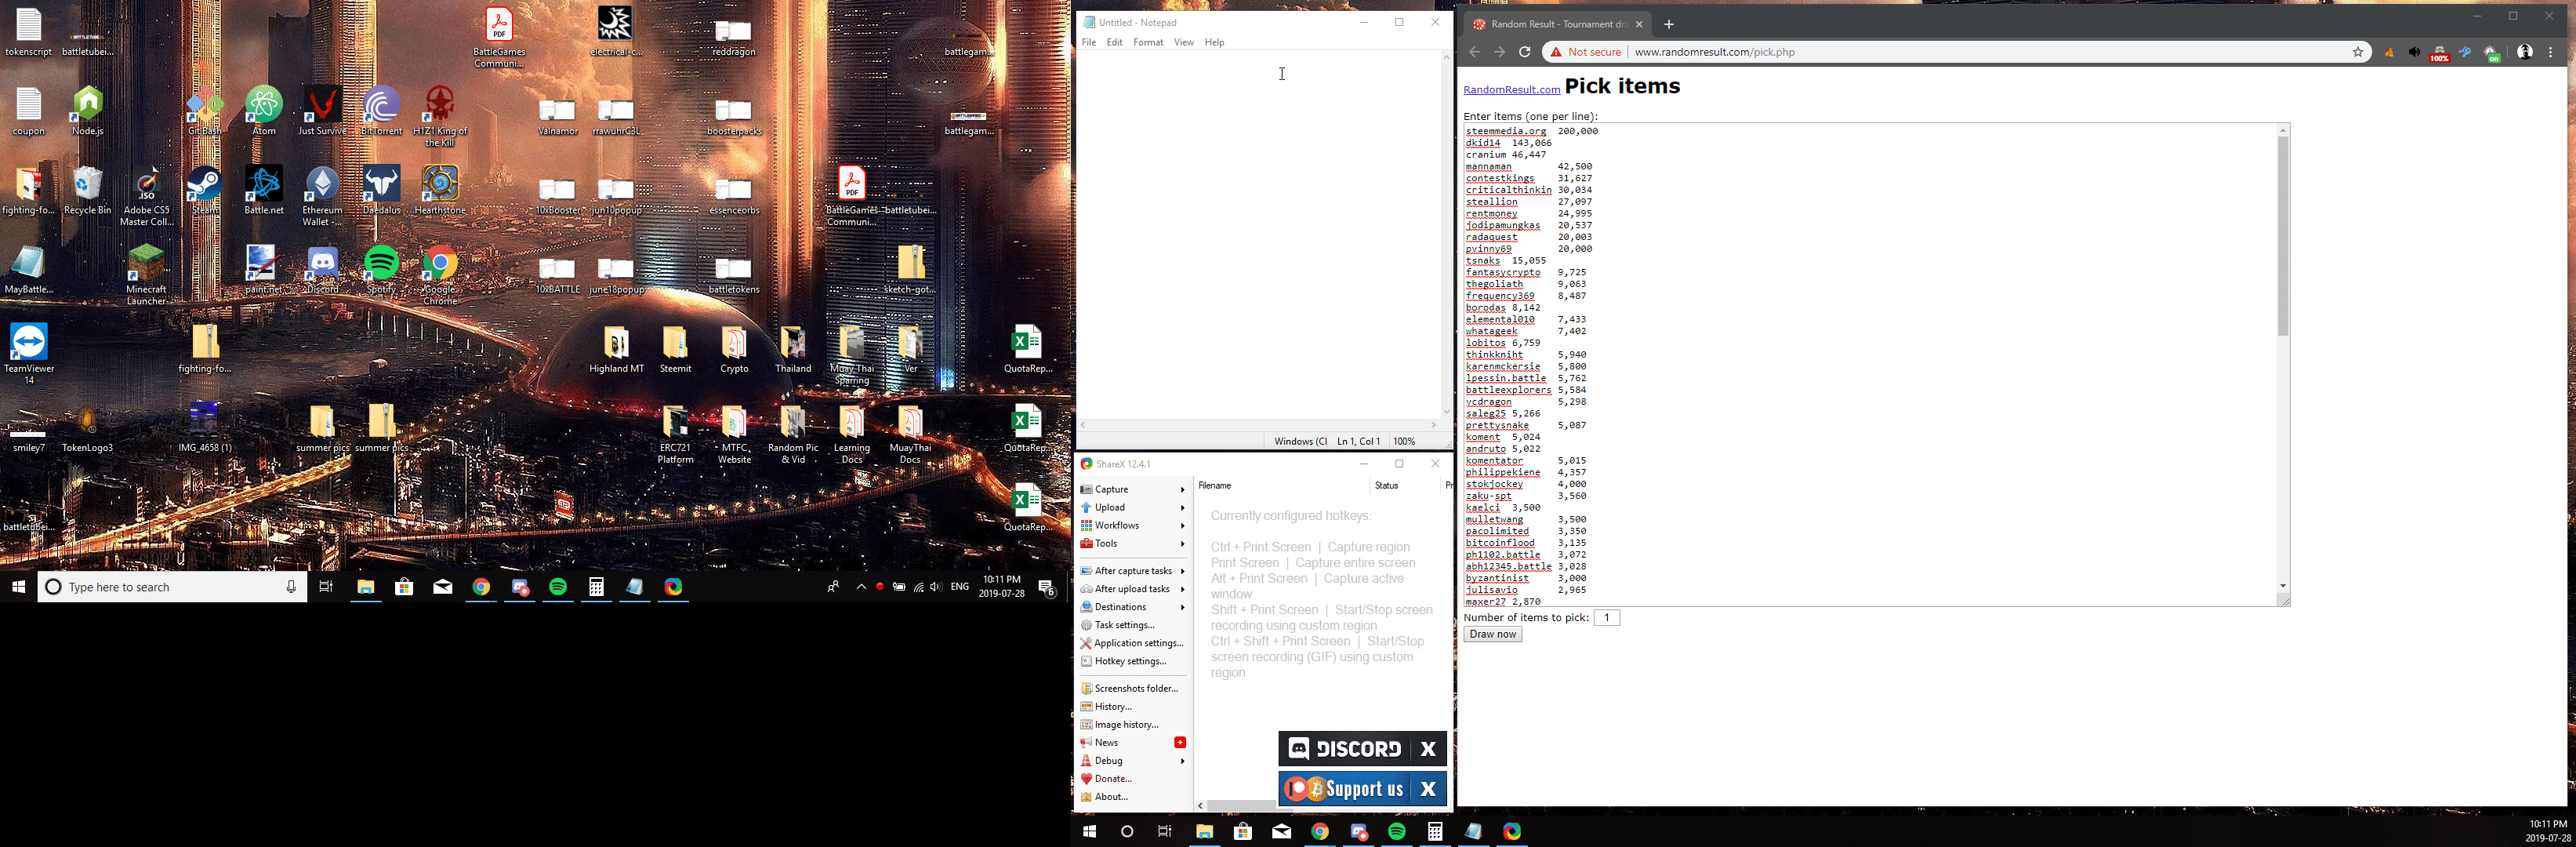2576x847 pixels.
Task: Click the items textarea vertical scrollbar thumb
Action: click(2282, 236)
